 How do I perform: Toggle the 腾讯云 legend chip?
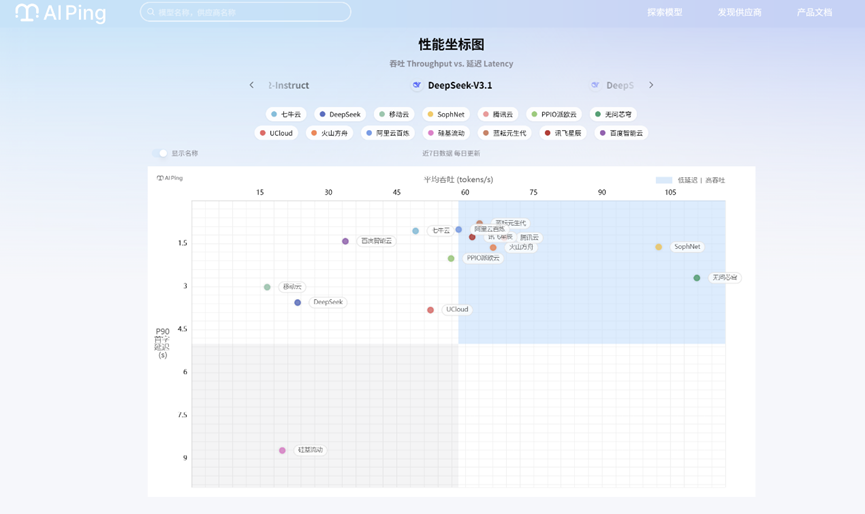click(x=498, y=114)
